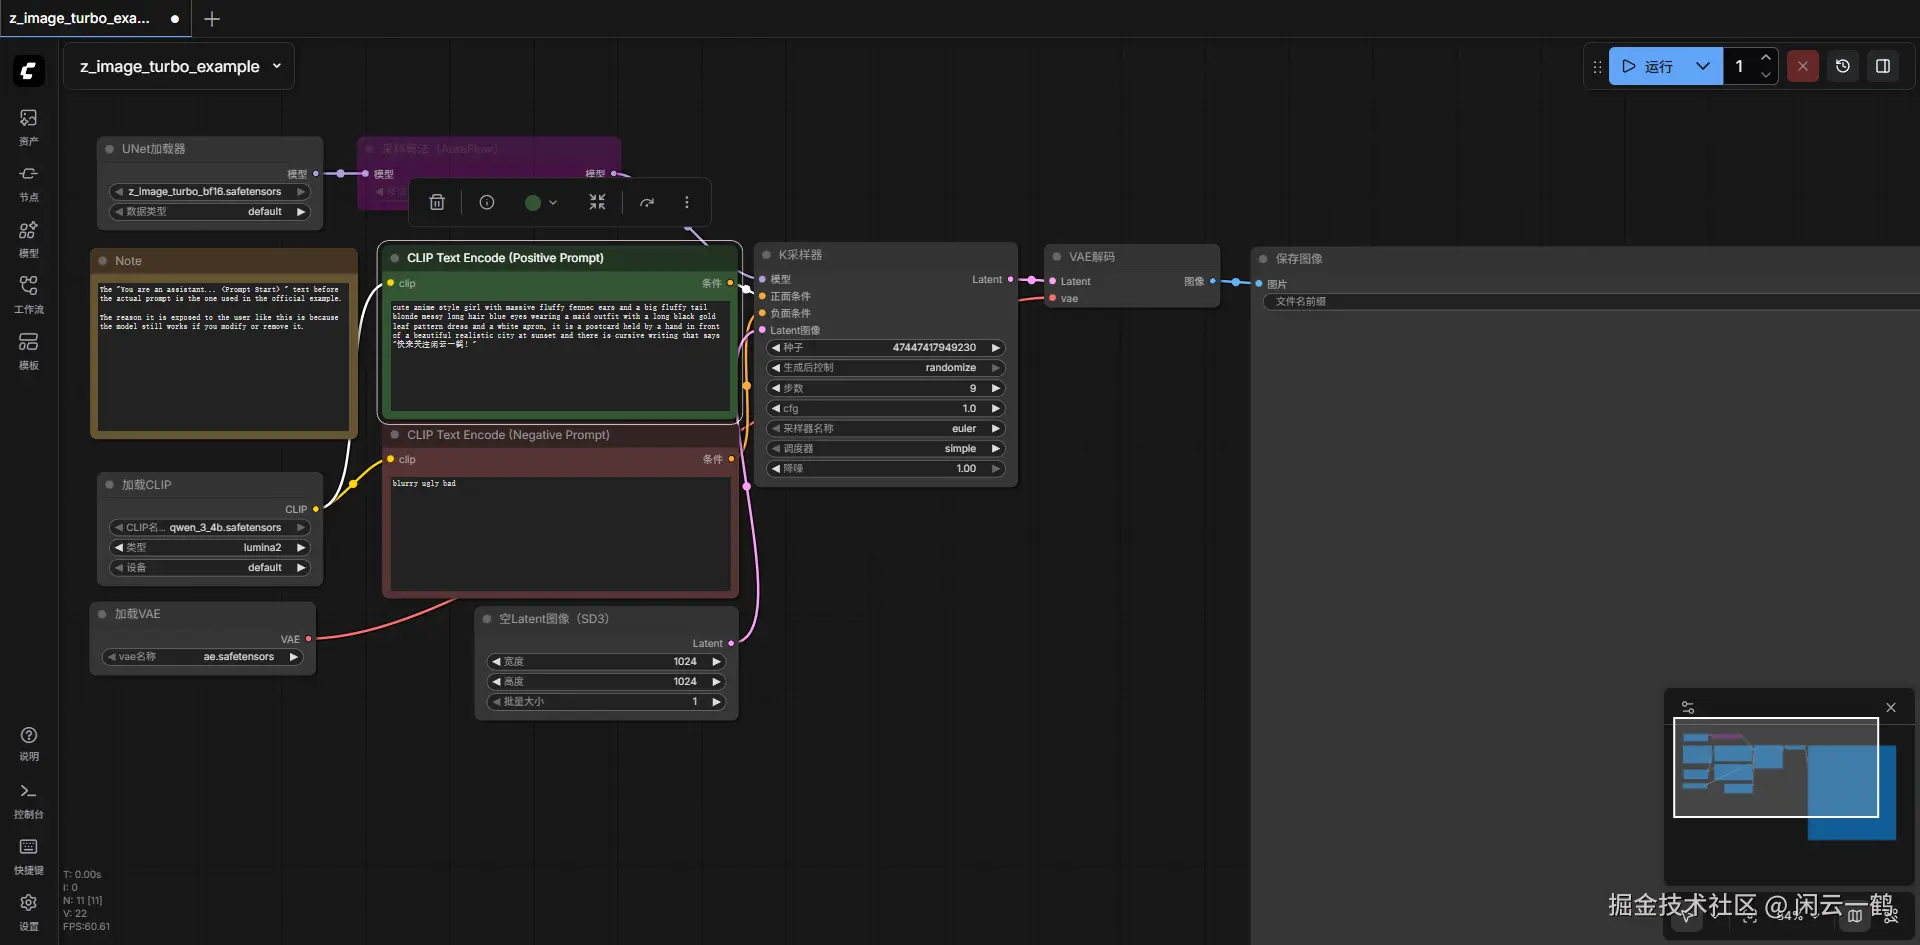The height and width of the screenshot is (945, 1920).
Task: Add a new workflow tab
Action: pyautogui.click(x=212, y=18)
